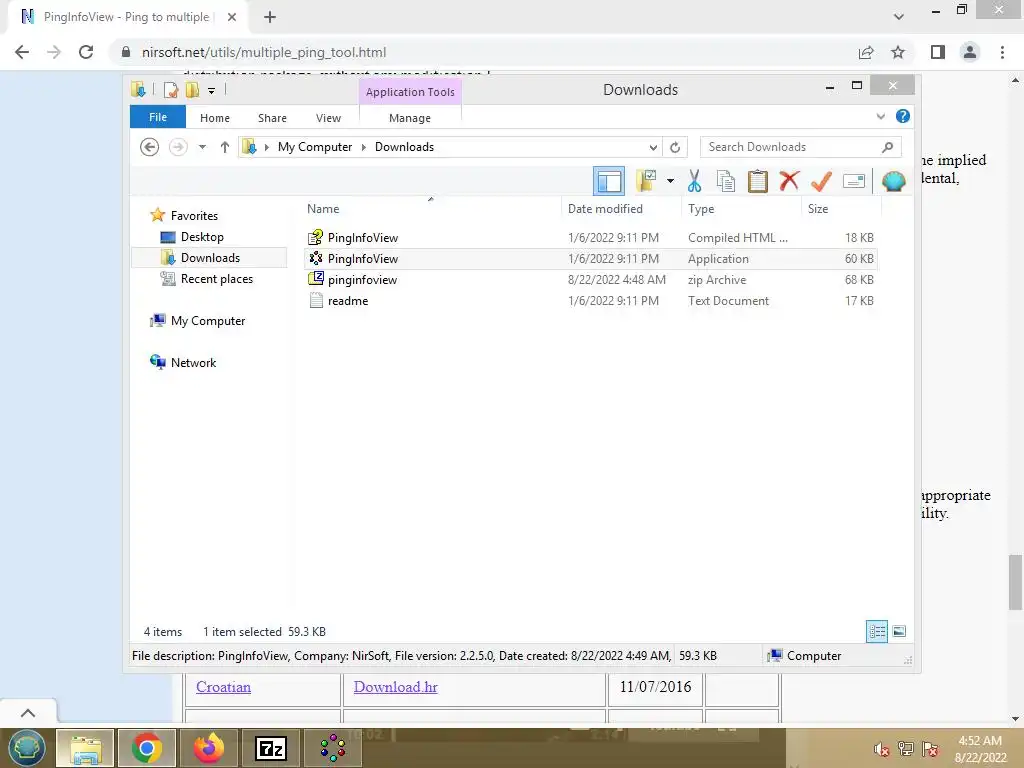Click the Croatian language link
Viewport: 1024px width, 768px height.
[x=223, y=687]
